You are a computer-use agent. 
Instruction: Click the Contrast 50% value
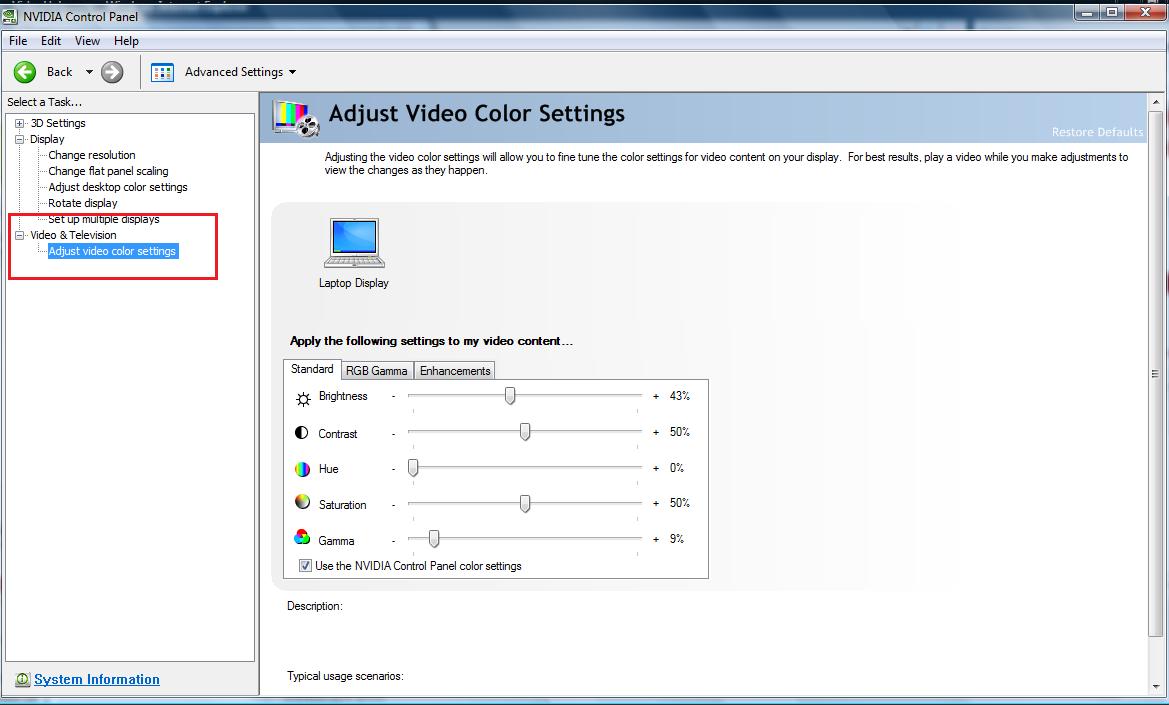pyautogui.click(x=679, y=431)
